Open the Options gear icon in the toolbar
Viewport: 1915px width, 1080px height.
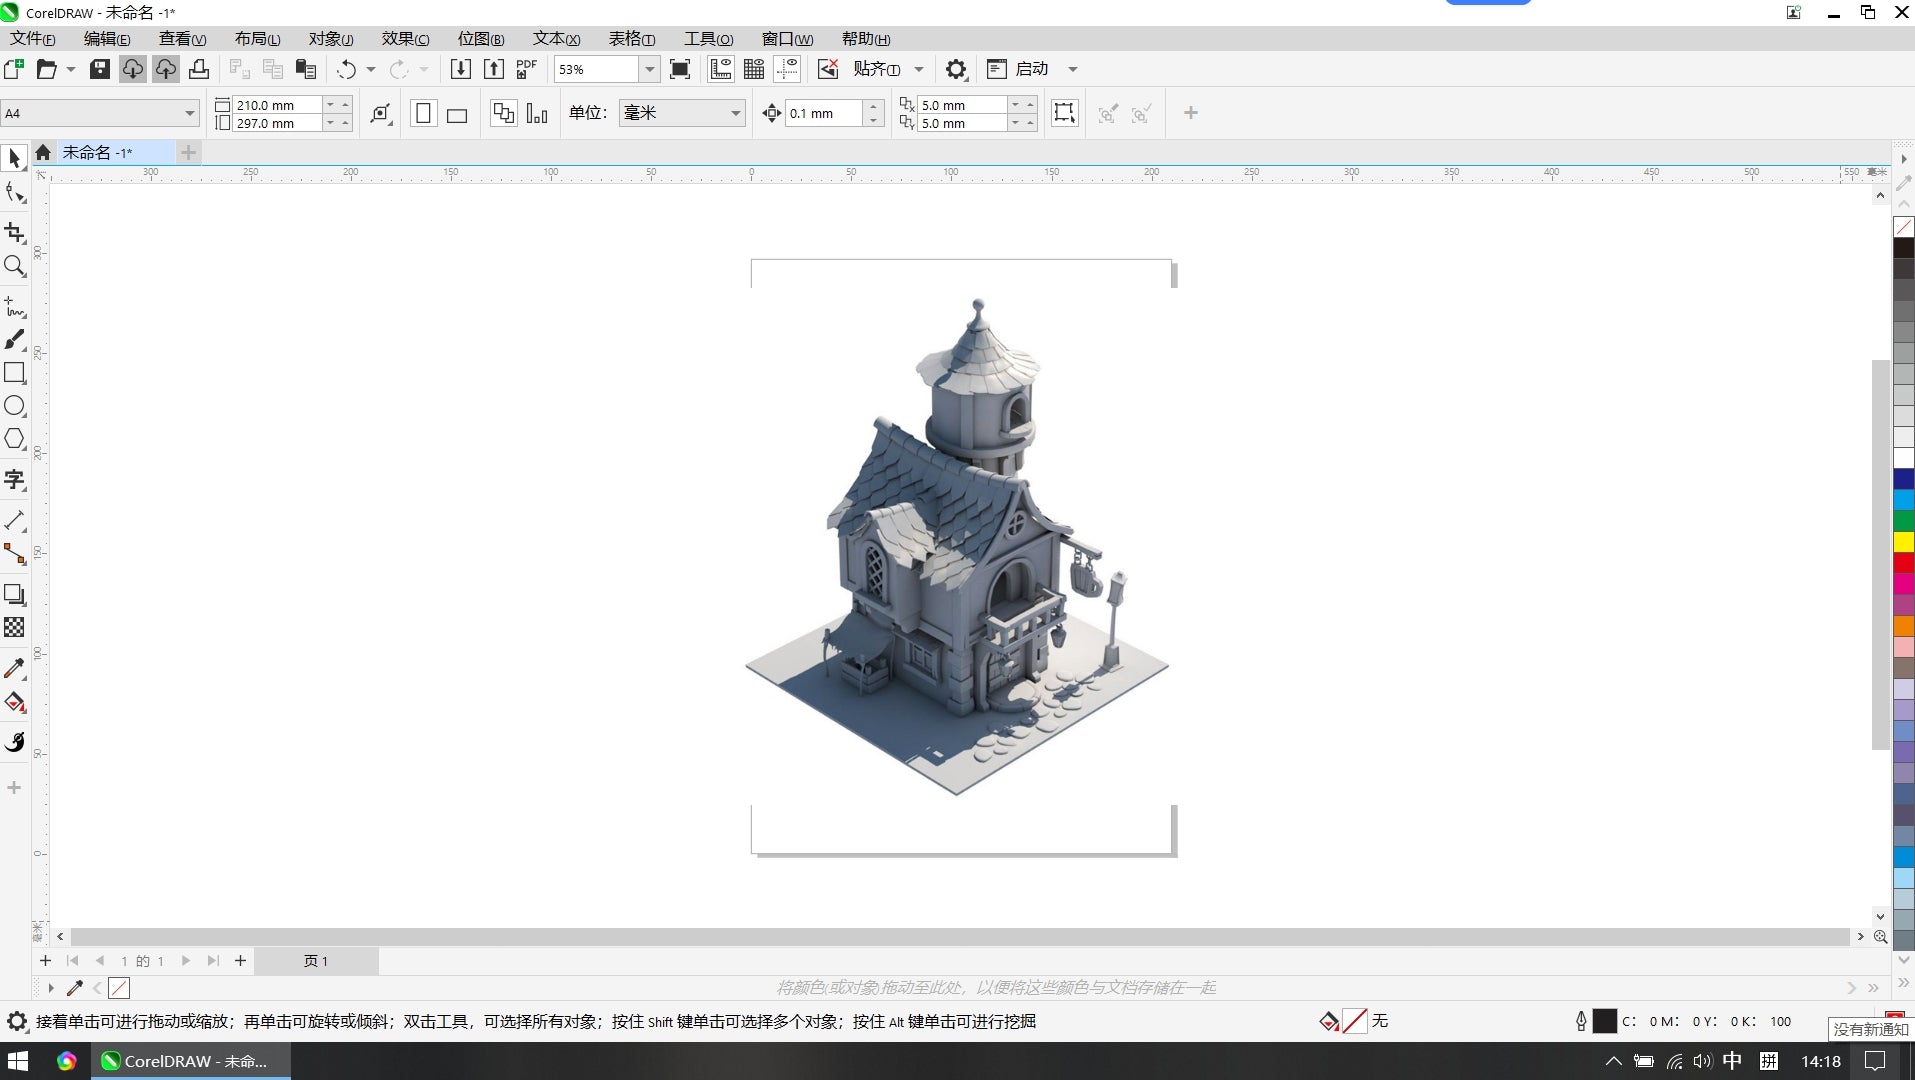(956, 69)
